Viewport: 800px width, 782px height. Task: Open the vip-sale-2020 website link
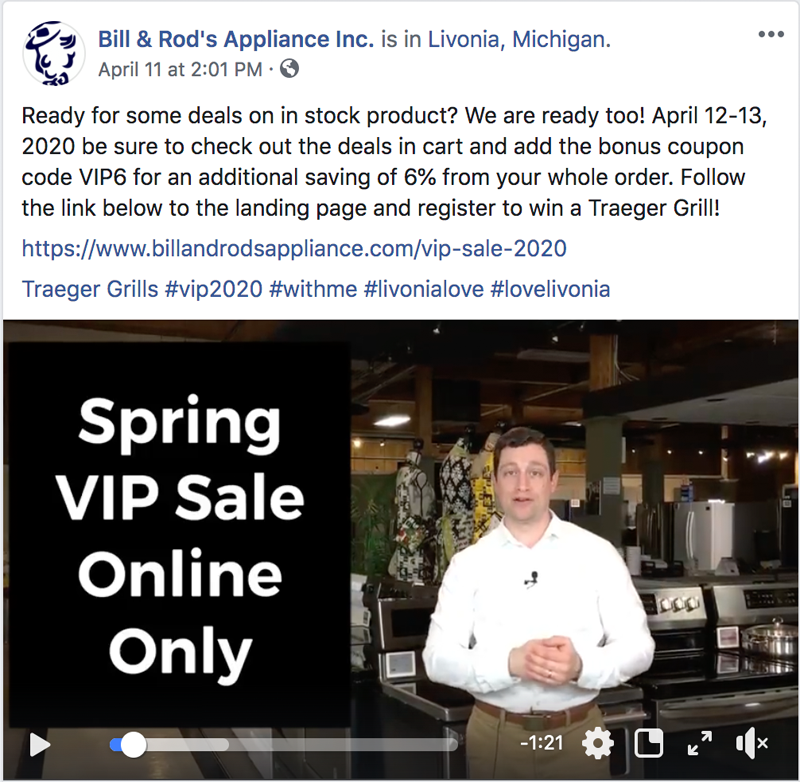point(294,249)
